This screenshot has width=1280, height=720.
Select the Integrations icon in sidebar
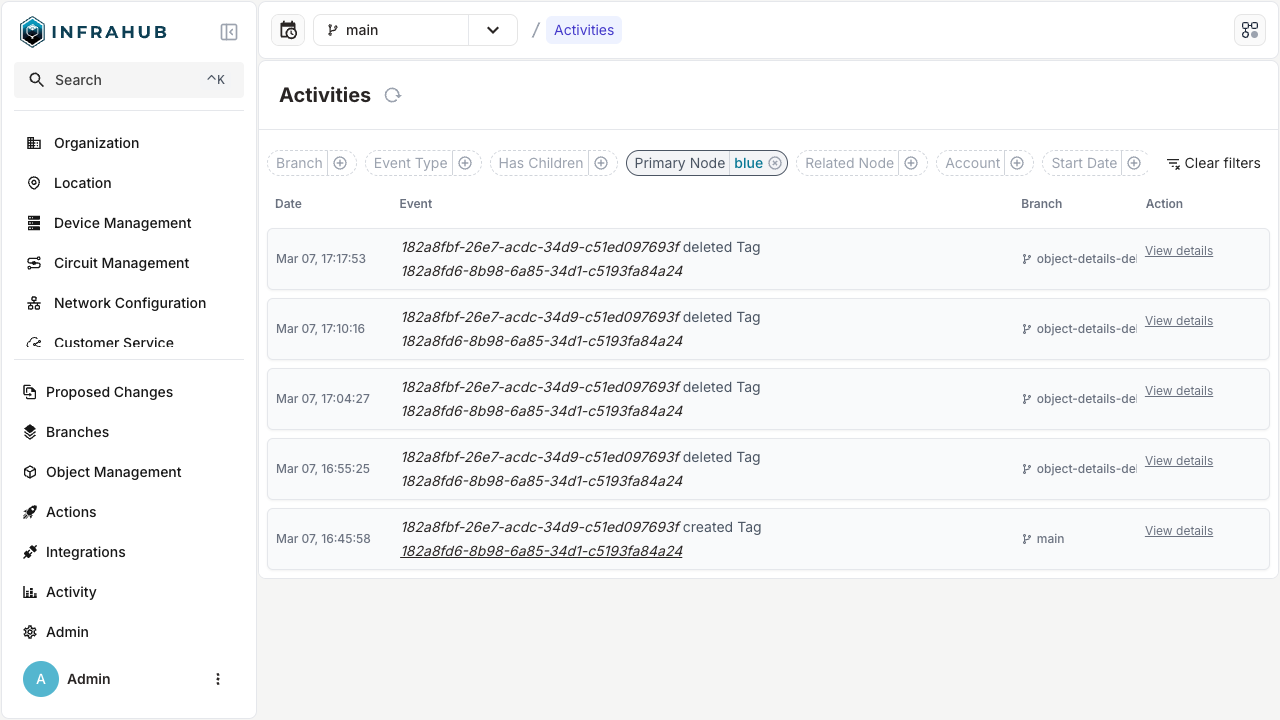coord(33,552)
